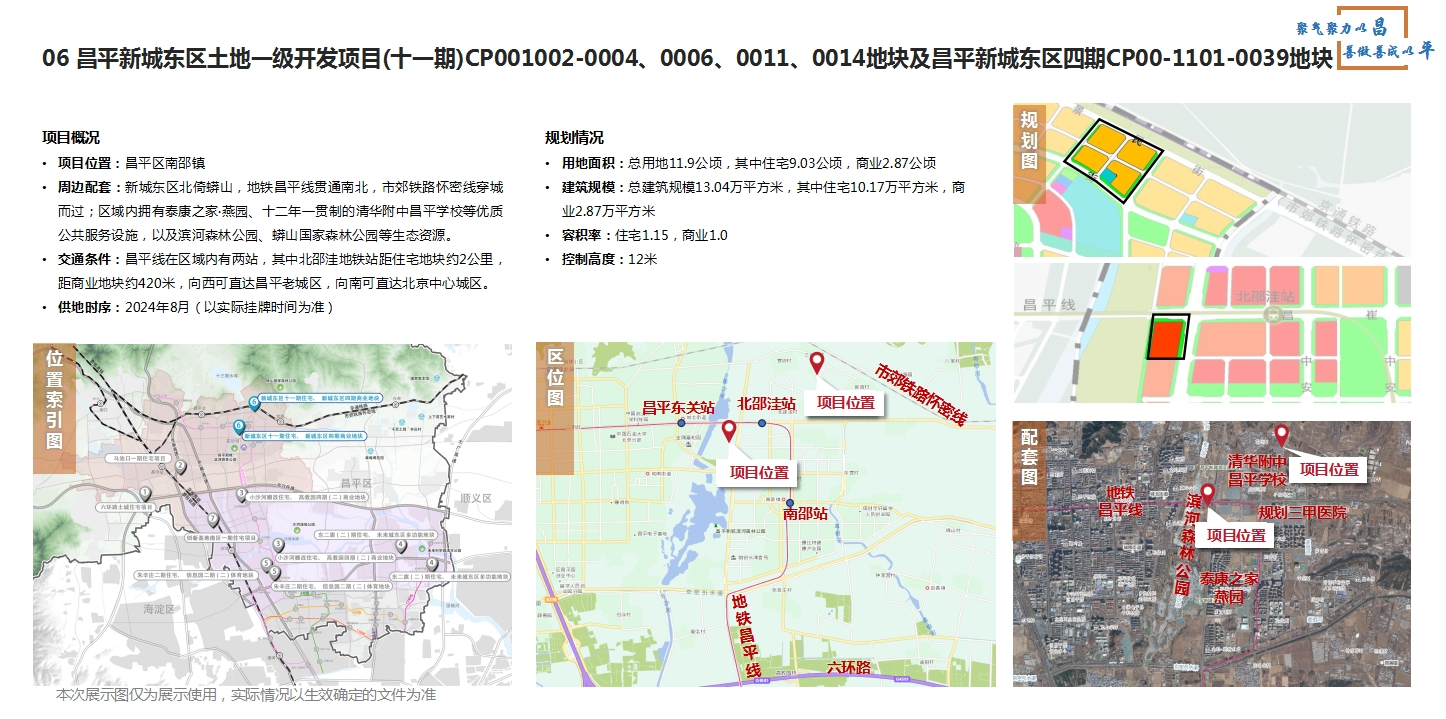
Task: Click the teal parcel inside the outlined residential block
Action: coord(1108,175)
